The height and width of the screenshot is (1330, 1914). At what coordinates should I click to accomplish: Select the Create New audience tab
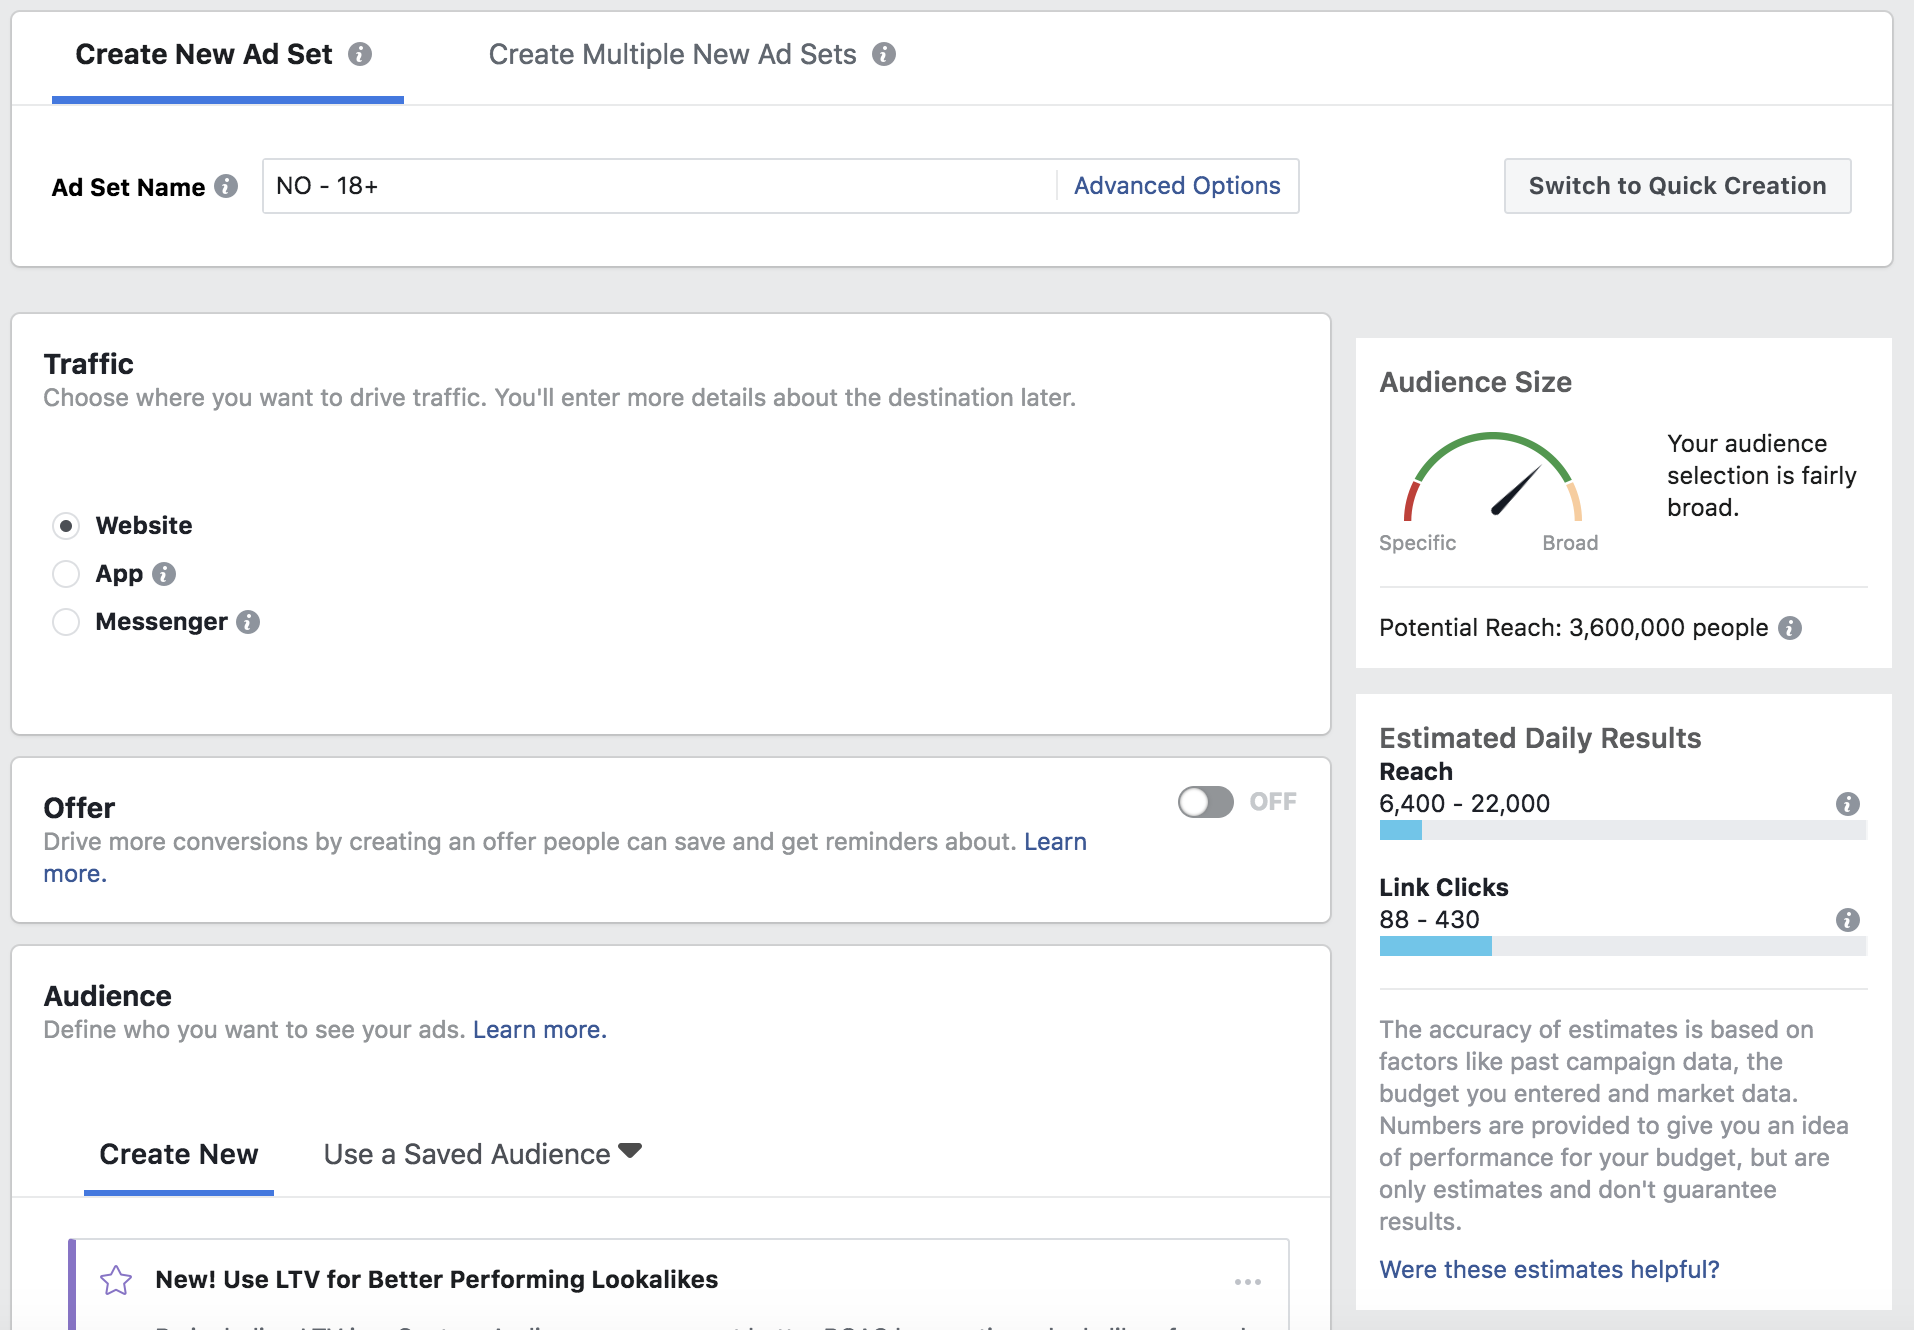pos(179,1154)
